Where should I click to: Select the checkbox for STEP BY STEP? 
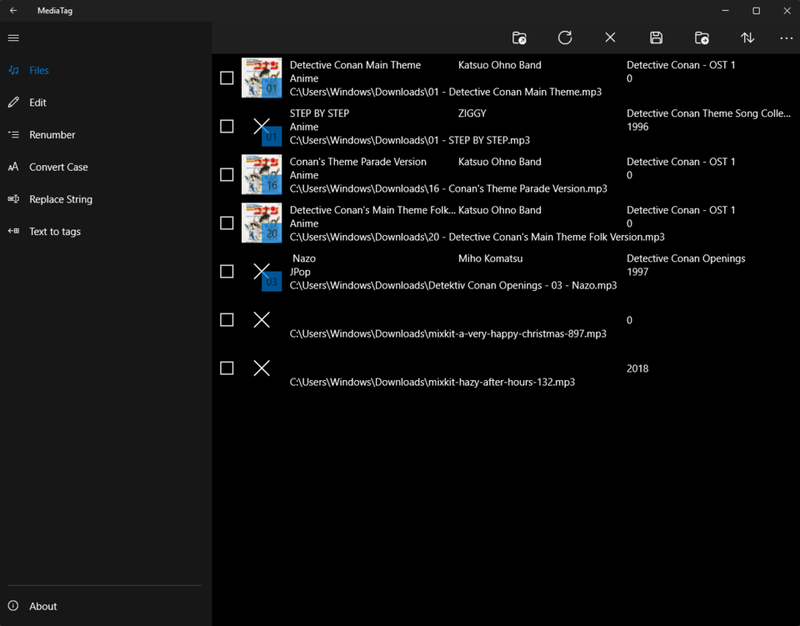(x=227, y=126)
